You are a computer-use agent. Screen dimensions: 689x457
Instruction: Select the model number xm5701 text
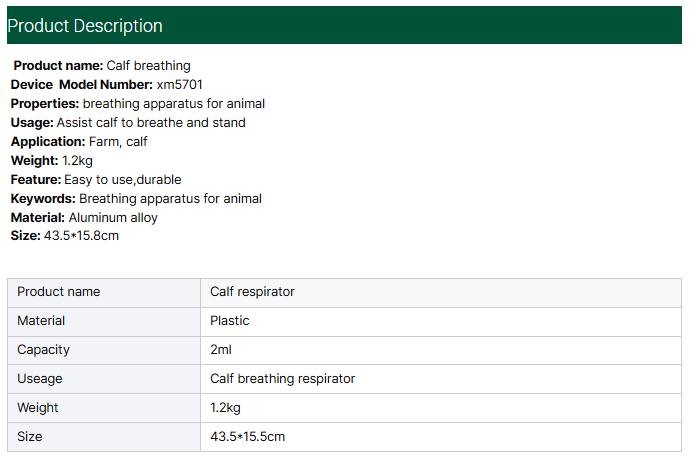click(x=180, y=85)
